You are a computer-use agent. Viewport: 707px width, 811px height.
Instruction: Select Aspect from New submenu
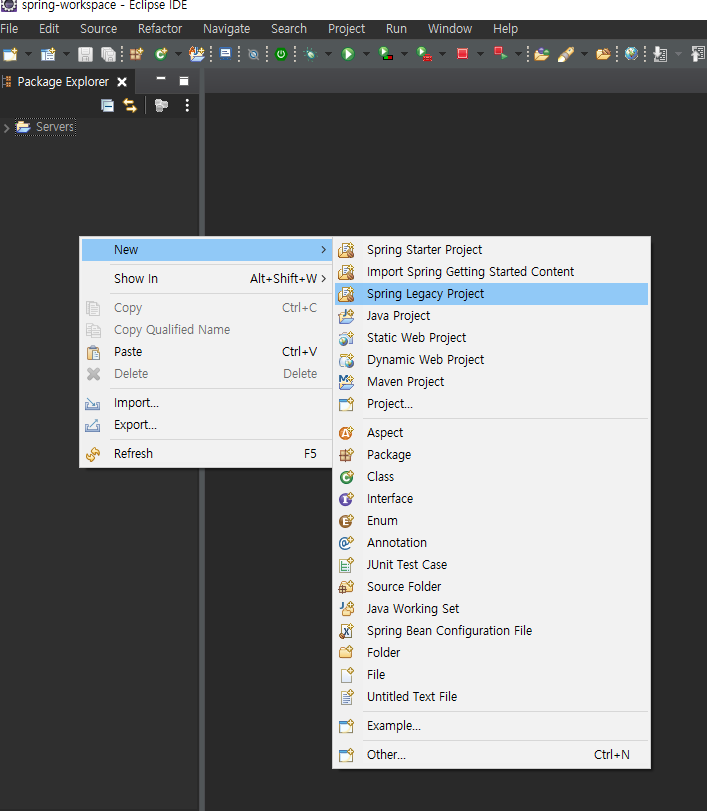(x=491, y=433)
